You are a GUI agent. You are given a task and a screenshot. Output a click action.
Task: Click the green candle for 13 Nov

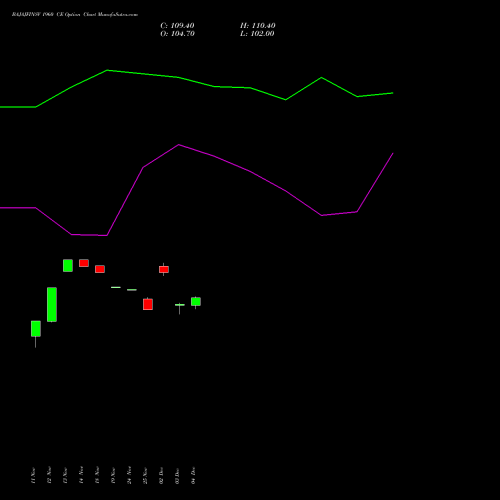tap(68, 265)
